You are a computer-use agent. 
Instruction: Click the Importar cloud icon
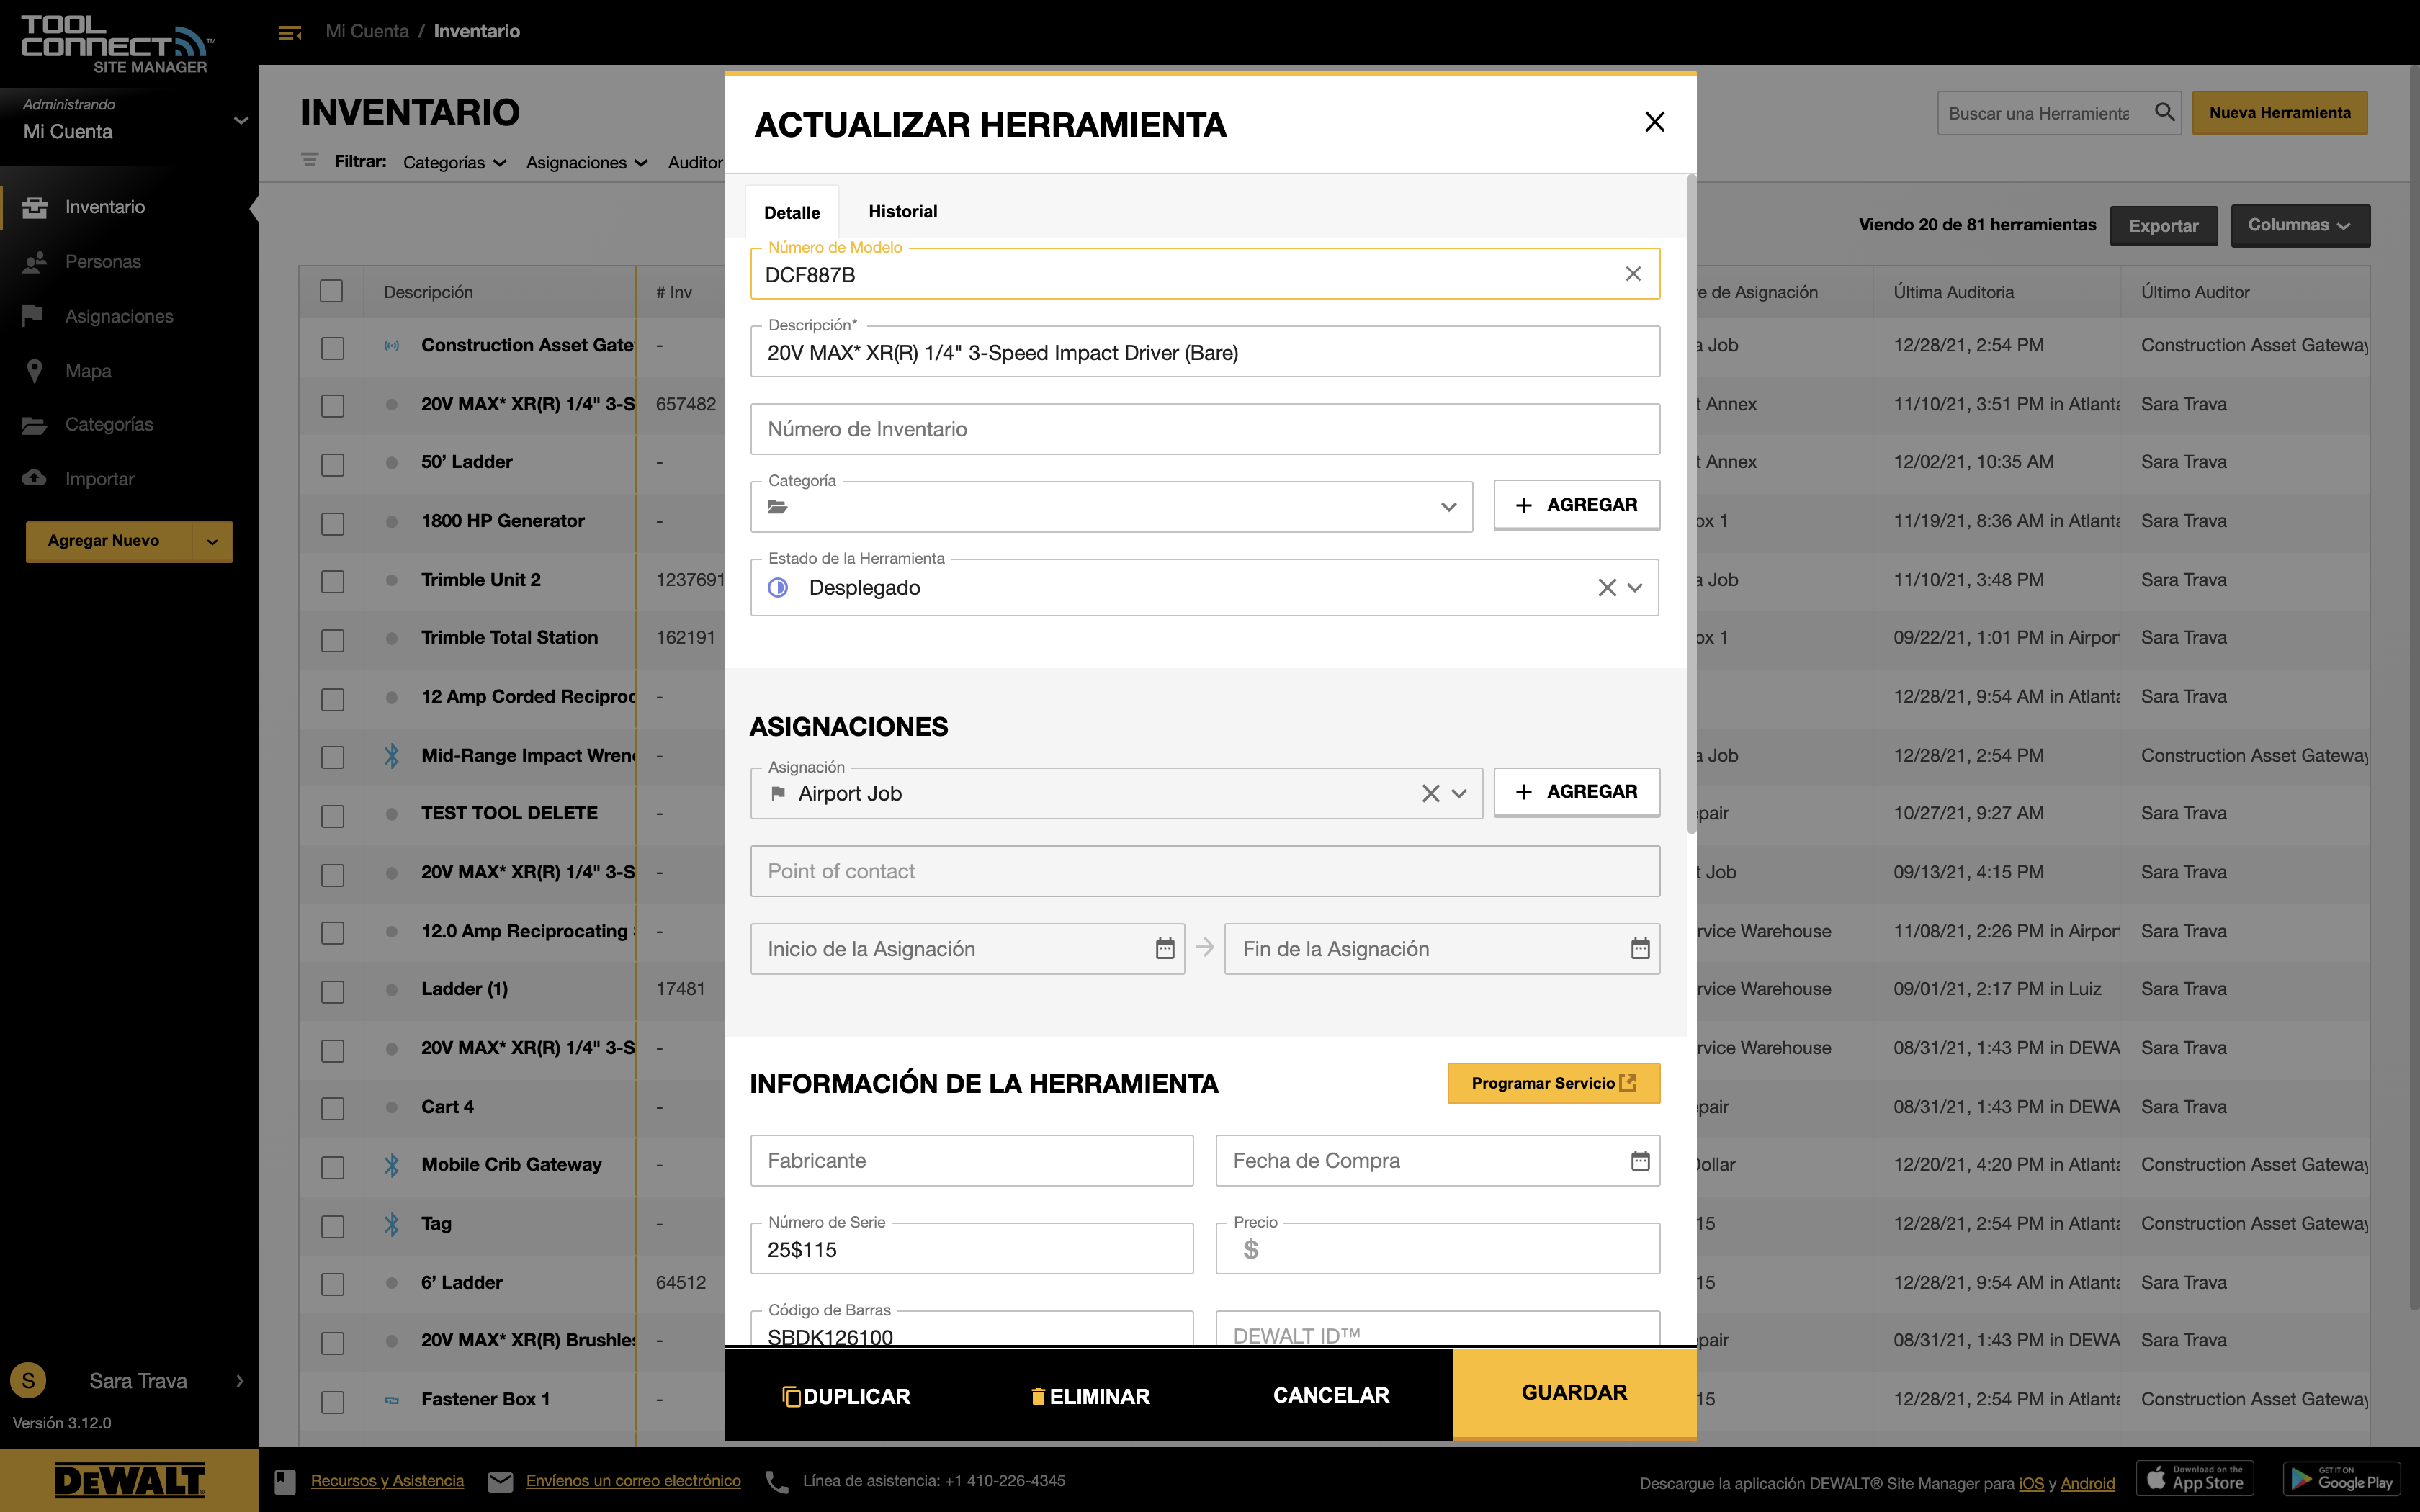pyautogui.click(x=34, y=478)
